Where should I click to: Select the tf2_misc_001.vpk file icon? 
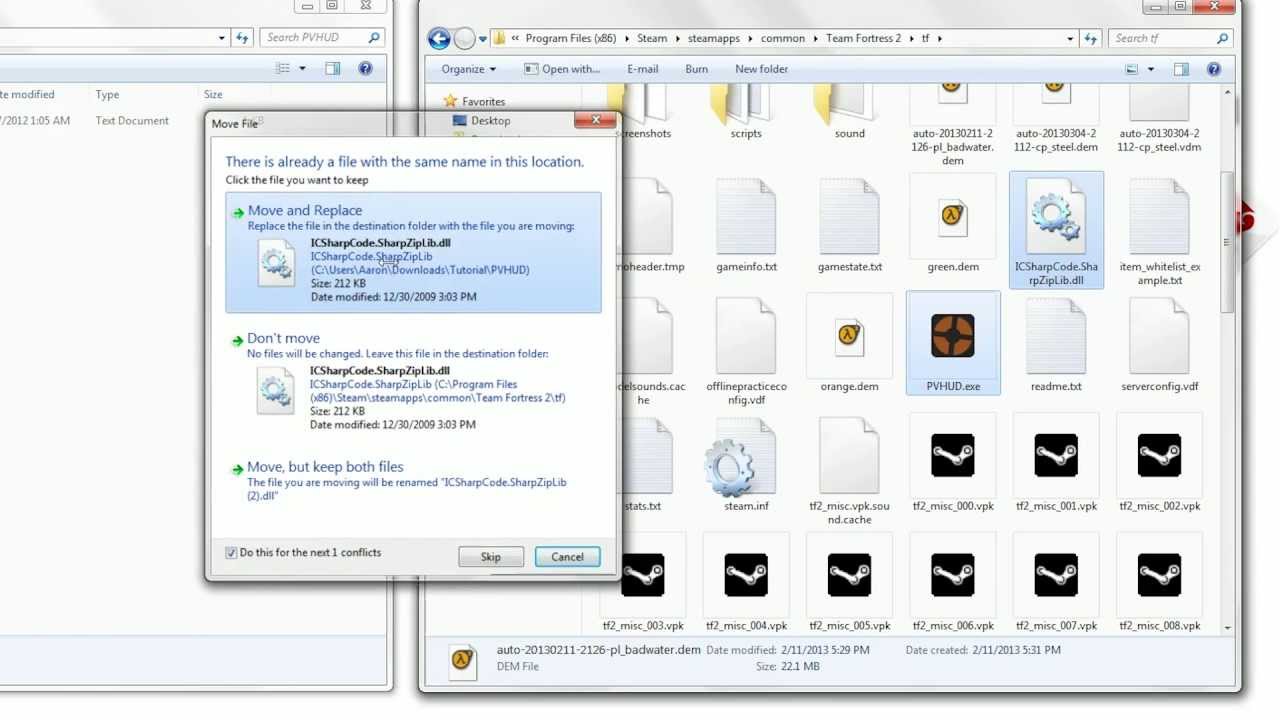pyautogui.click(x=1056, y=455)
